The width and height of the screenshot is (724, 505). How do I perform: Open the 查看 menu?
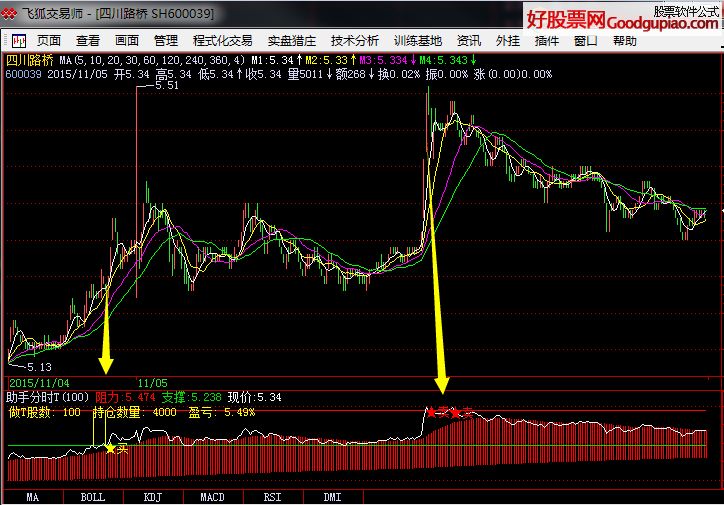coord(88,41)
